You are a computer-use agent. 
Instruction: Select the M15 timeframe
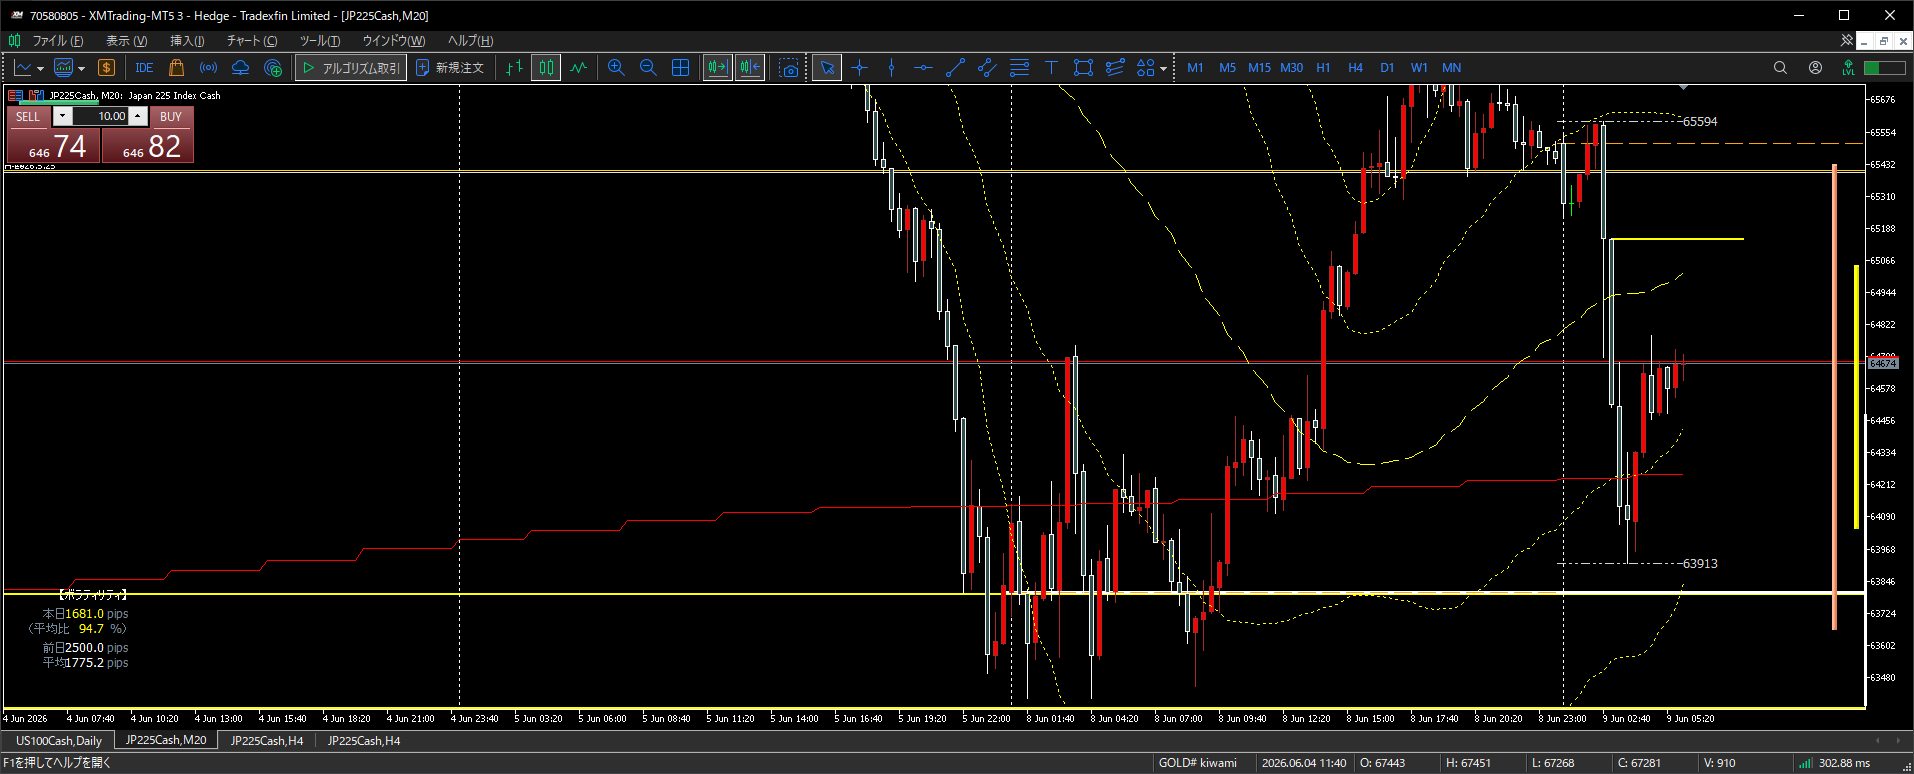tap(1259, 68)
